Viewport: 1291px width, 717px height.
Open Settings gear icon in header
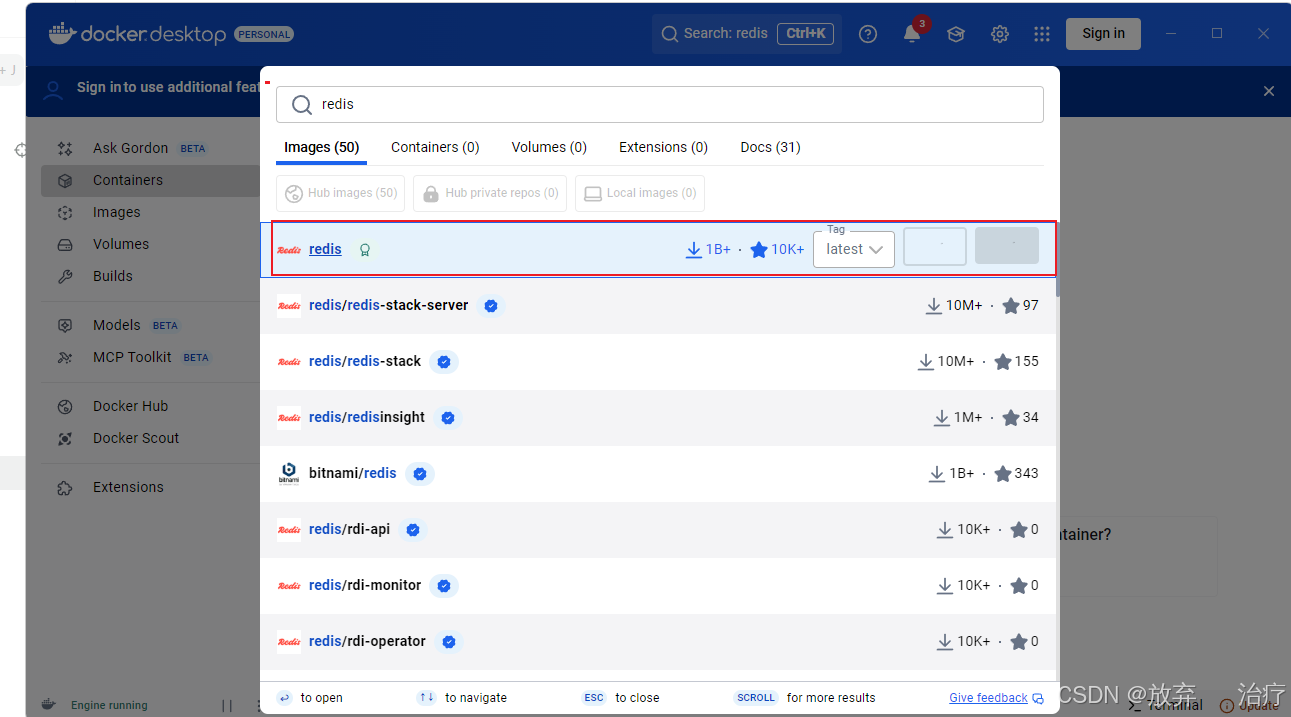[x=1000, y=34]
